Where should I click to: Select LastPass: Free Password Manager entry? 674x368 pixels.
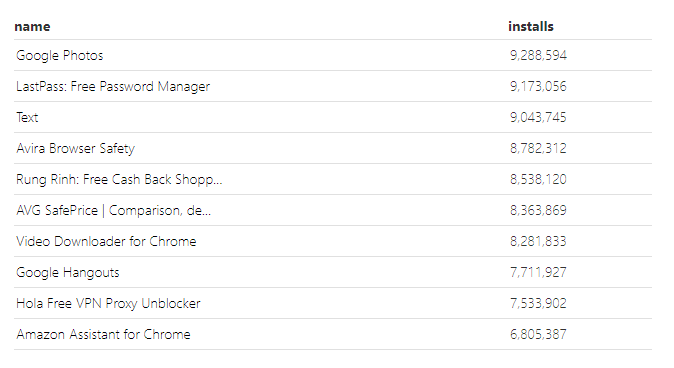[113, 86]
